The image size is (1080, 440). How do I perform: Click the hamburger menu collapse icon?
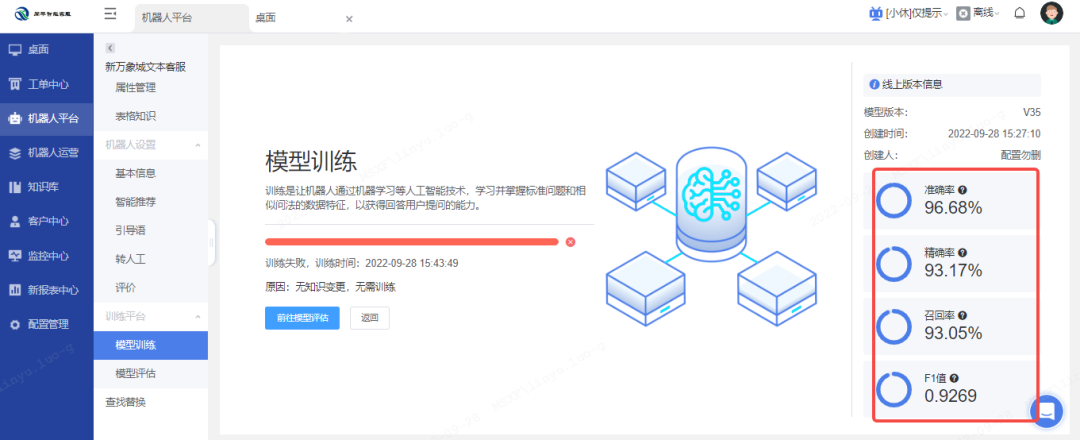point(110,14)
